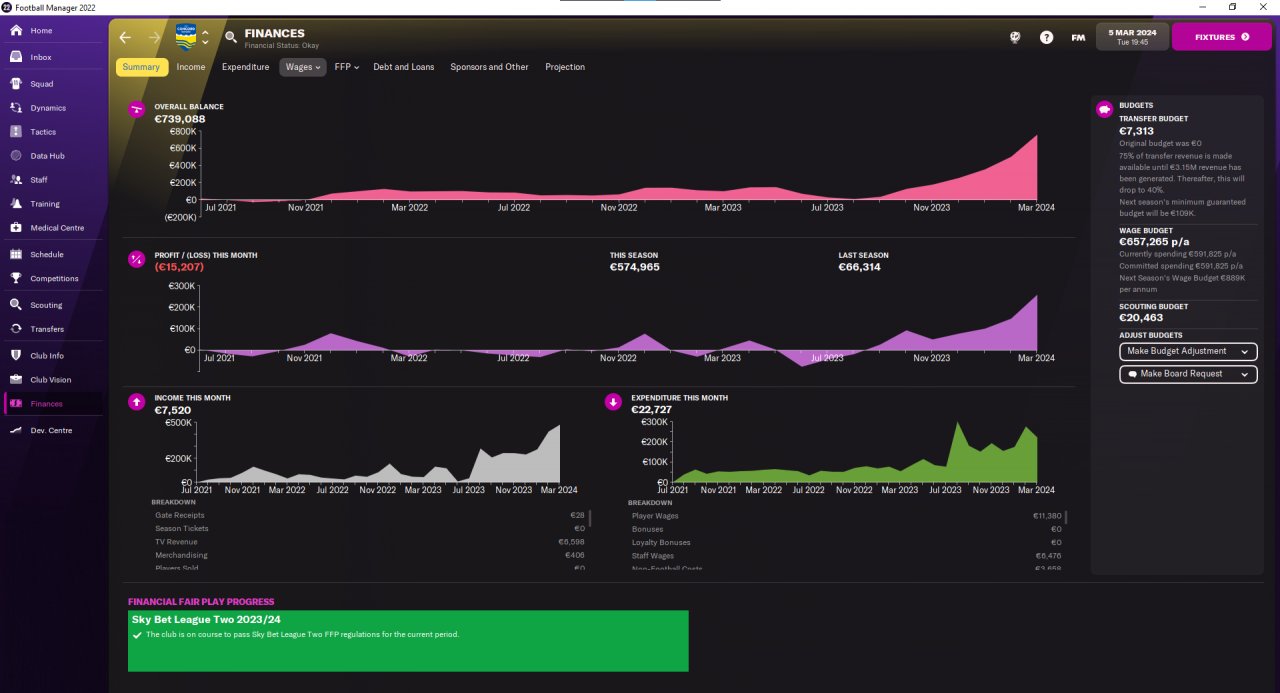
Task: Switch to the Projection tab
Action: point(565,67)
